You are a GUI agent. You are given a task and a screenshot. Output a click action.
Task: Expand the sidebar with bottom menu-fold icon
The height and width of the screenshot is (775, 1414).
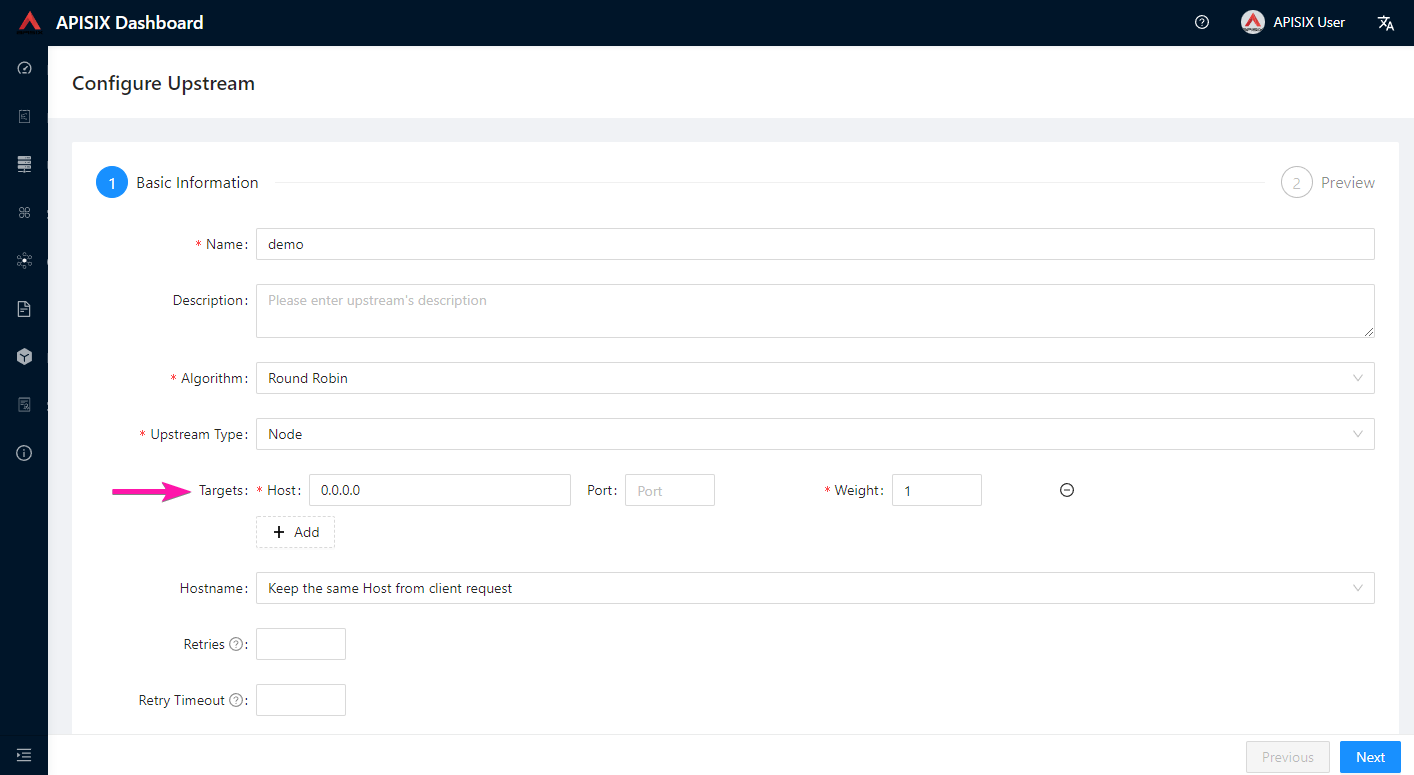[24, 754]
